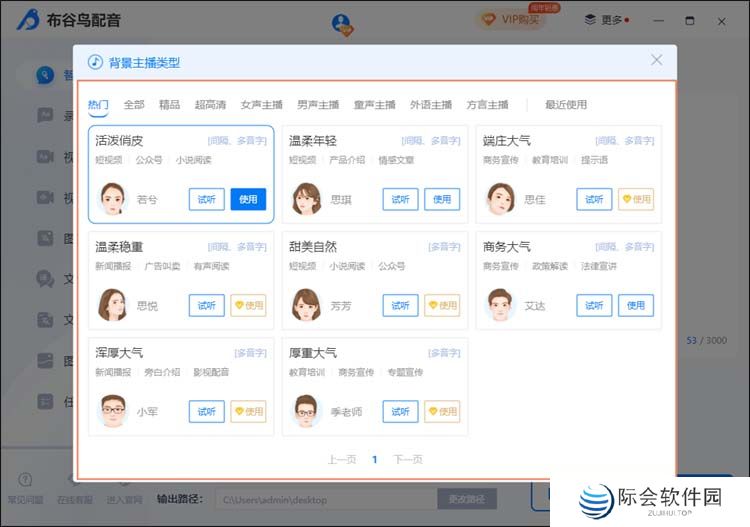Open the VIP购买 purchase button
The height and width of the screenshot is (527, 750).
pyautogui.click(x=512, y=19)
